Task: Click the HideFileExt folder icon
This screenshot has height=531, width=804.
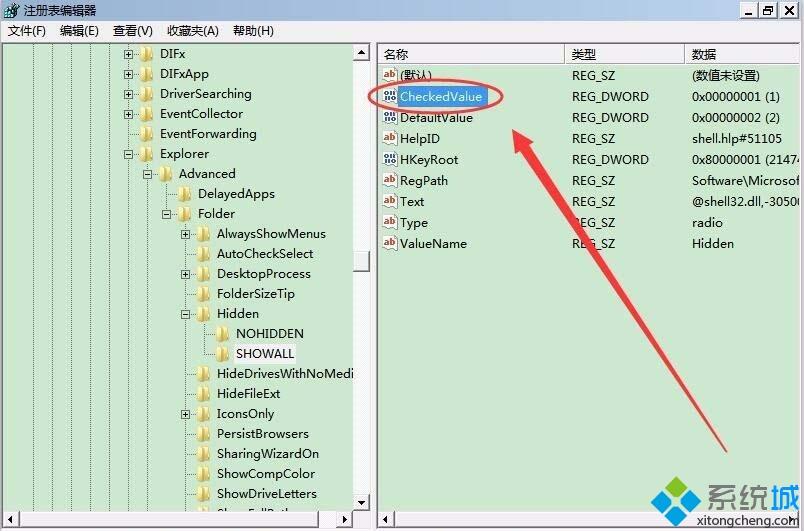Action: (204, 394)
